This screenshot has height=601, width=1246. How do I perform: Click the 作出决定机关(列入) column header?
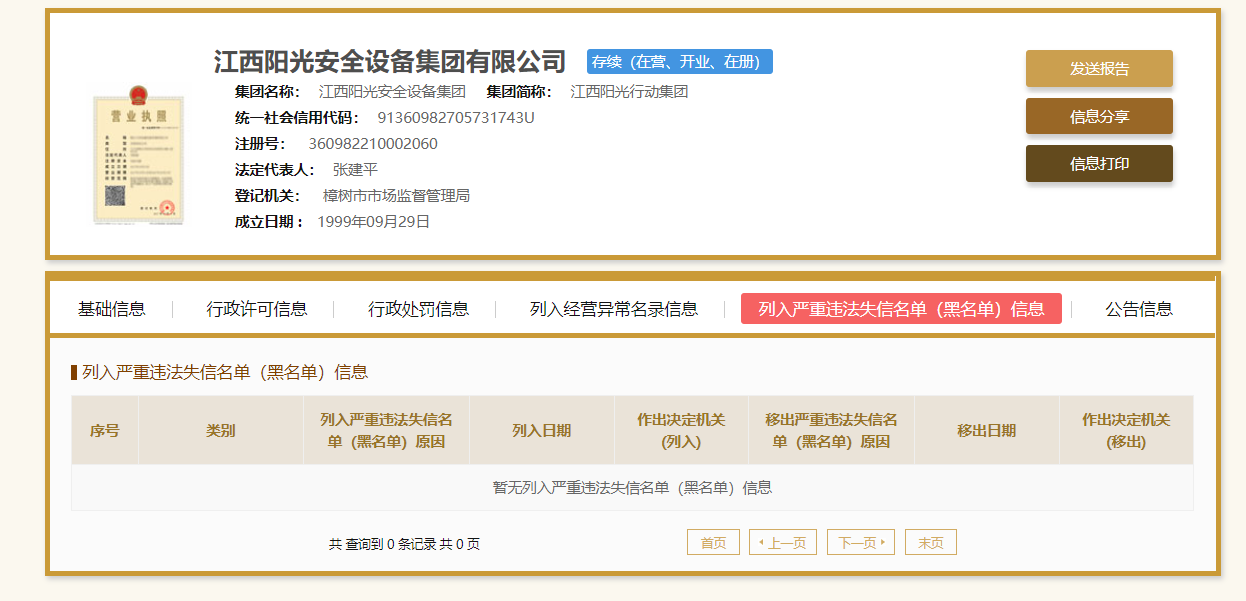coord(682,430)
